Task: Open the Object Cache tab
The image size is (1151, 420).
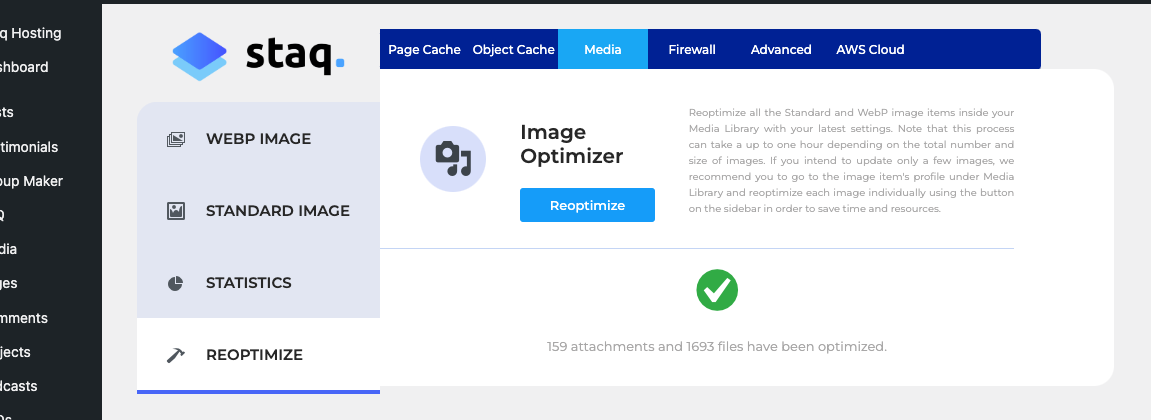Action: coord(513,49)
